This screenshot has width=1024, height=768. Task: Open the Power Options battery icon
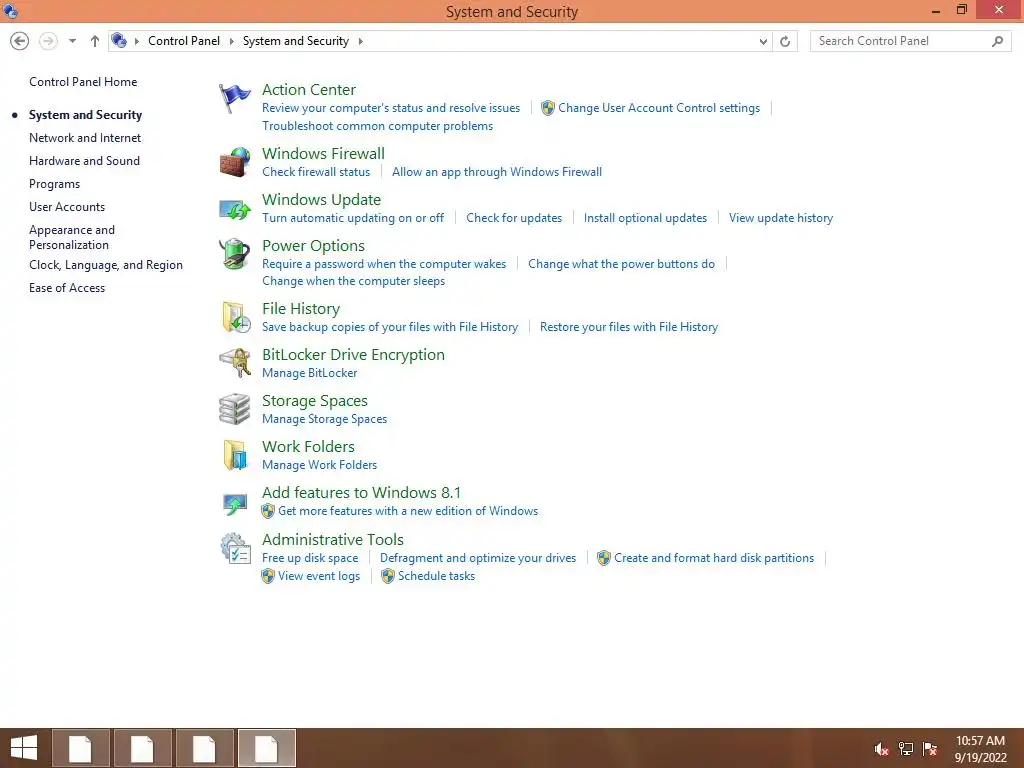click(234, 254)
